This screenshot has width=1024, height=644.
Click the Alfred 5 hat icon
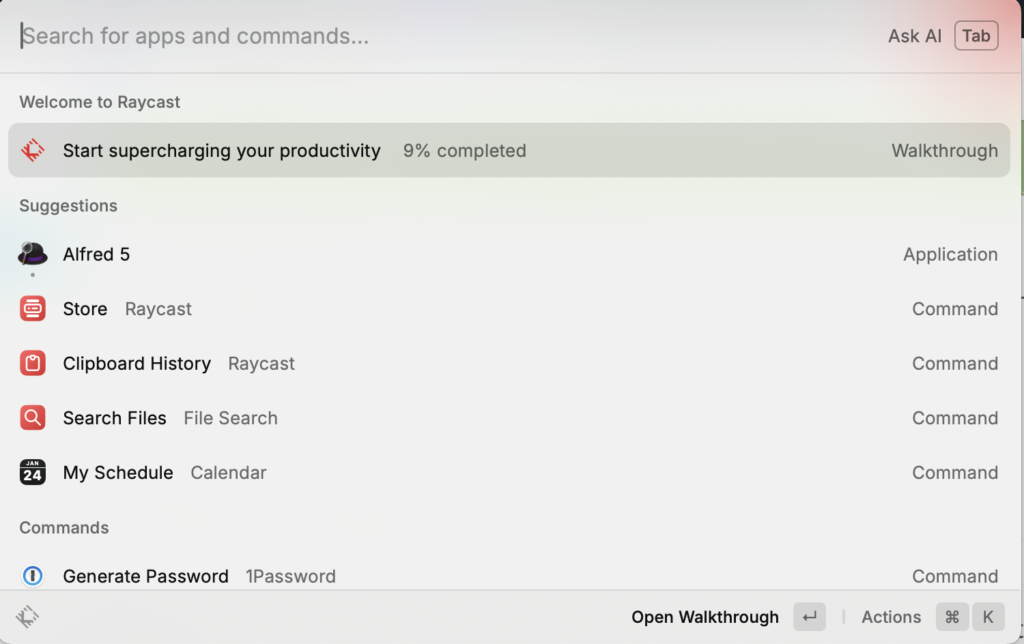[33, 254]
